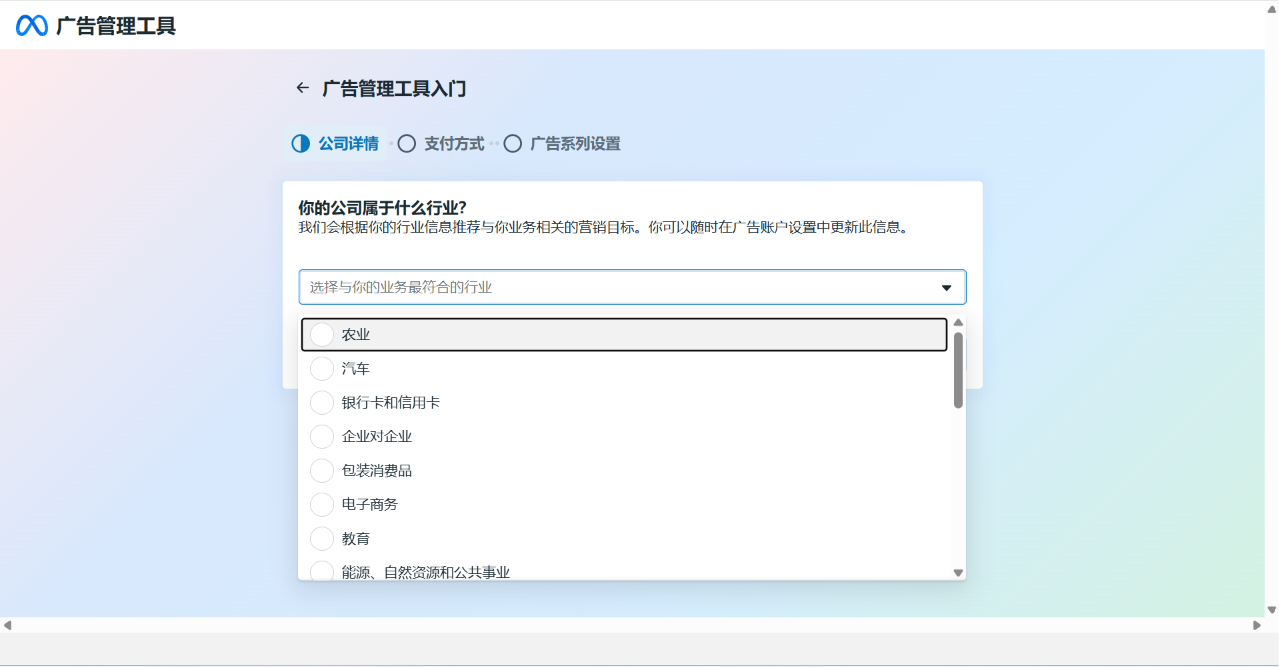The image size is (1279, 667).
Task: Select the 电子商务 radio option
Action: [322, 505]
